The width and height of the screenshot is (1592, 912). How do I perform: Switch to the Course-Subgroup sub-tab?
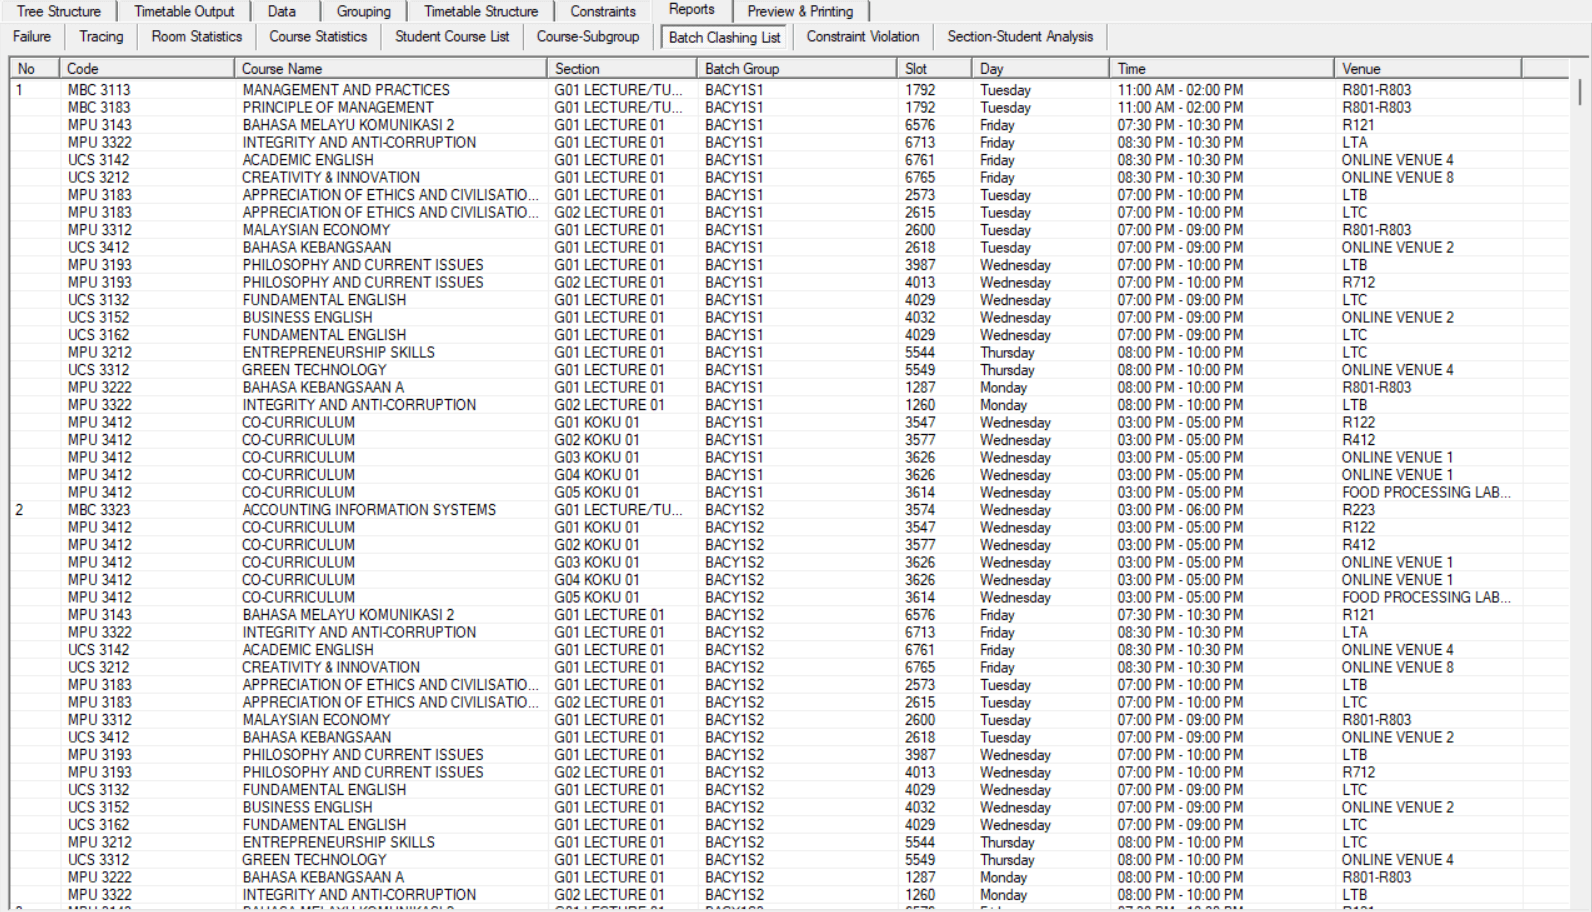click(x=588, y=36)
